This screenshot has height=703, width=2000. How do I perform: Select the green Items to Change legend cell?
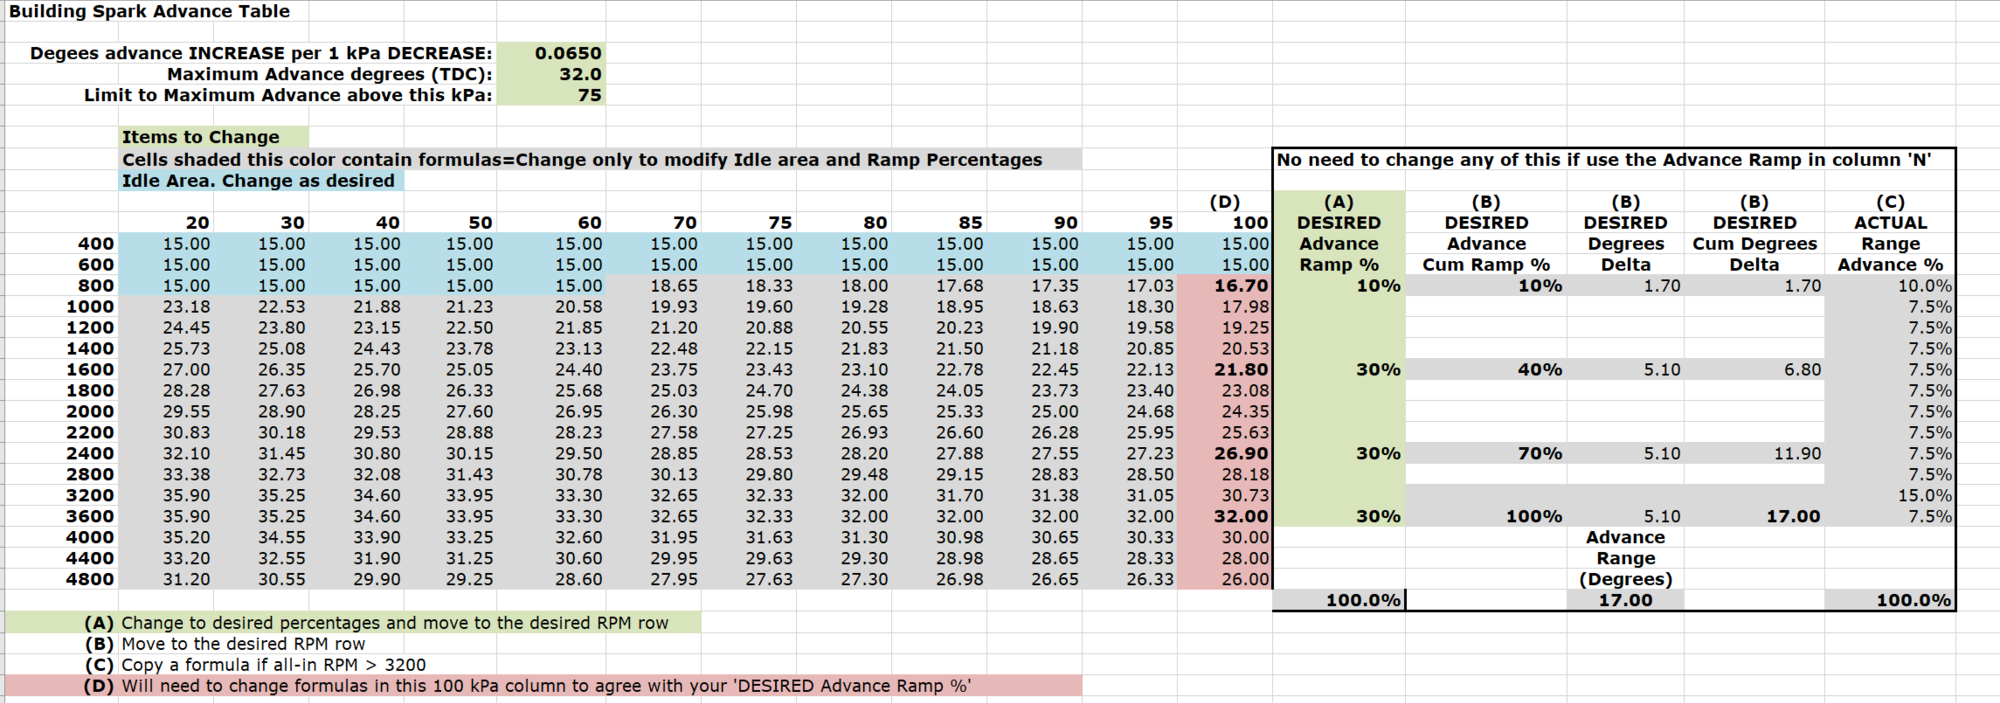pyautogui.click(x=200, y=137)
